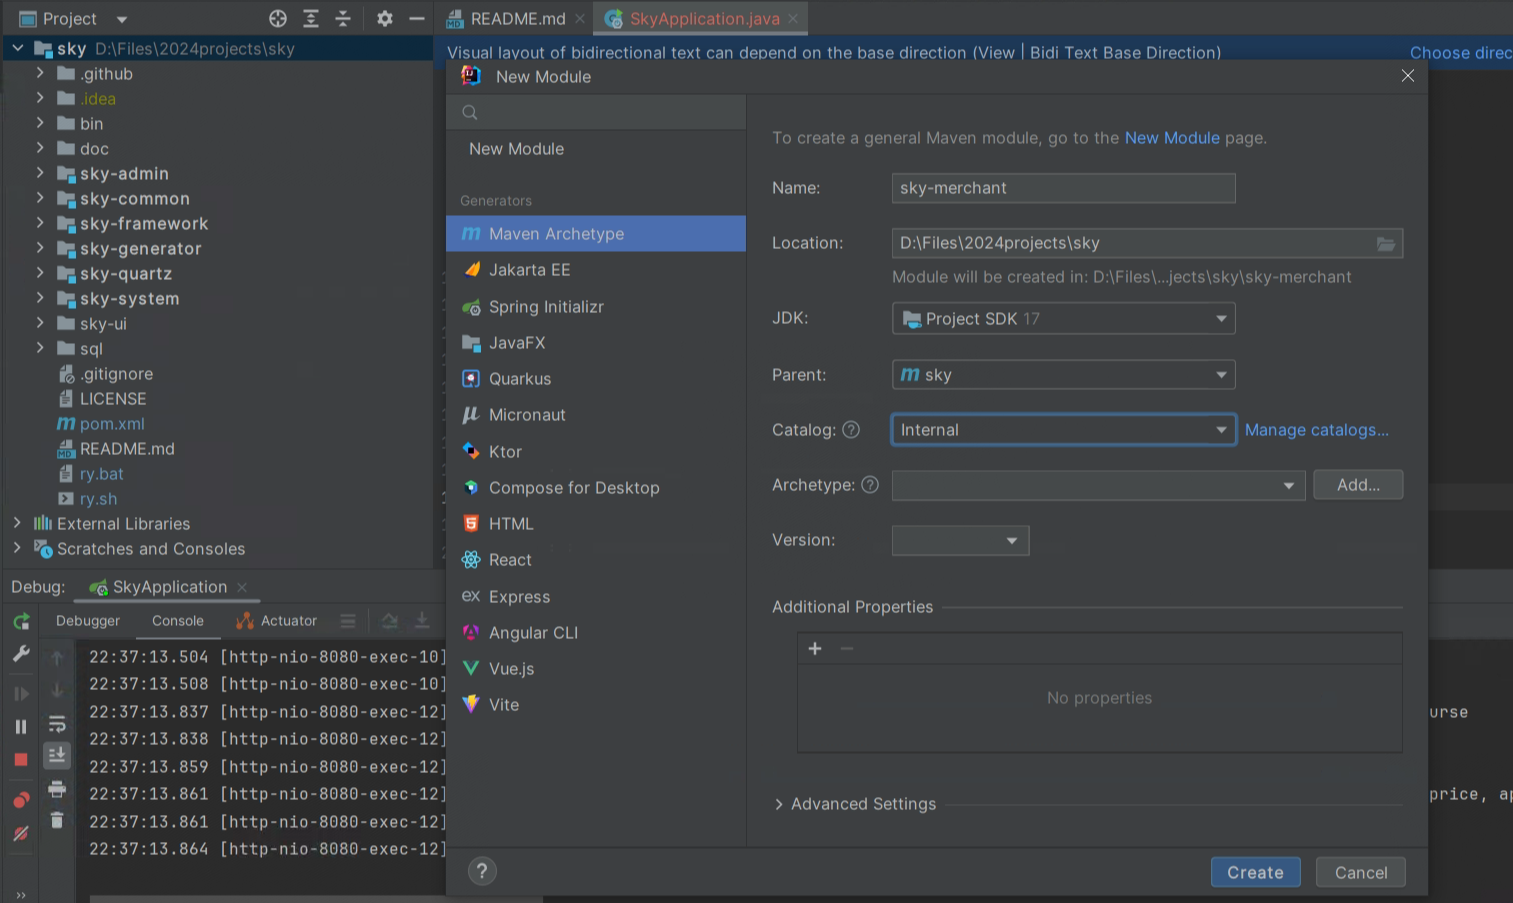Toggle scroll to end of console
The width and height of the screenshot is (1513, 903).
coord(57,755)
